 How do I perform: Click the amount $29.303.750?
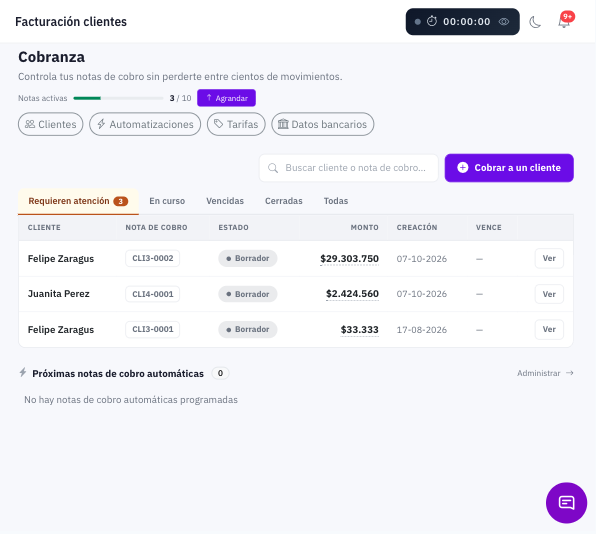(x=349, y=259)
